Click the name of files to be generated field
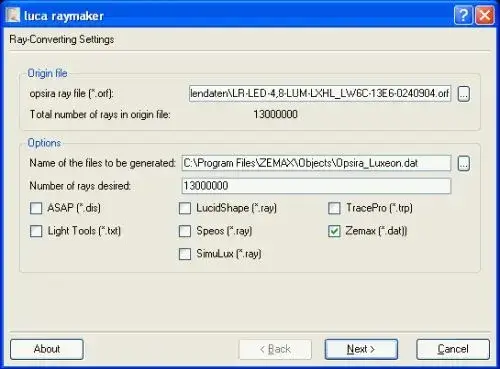 coord(316,163)
